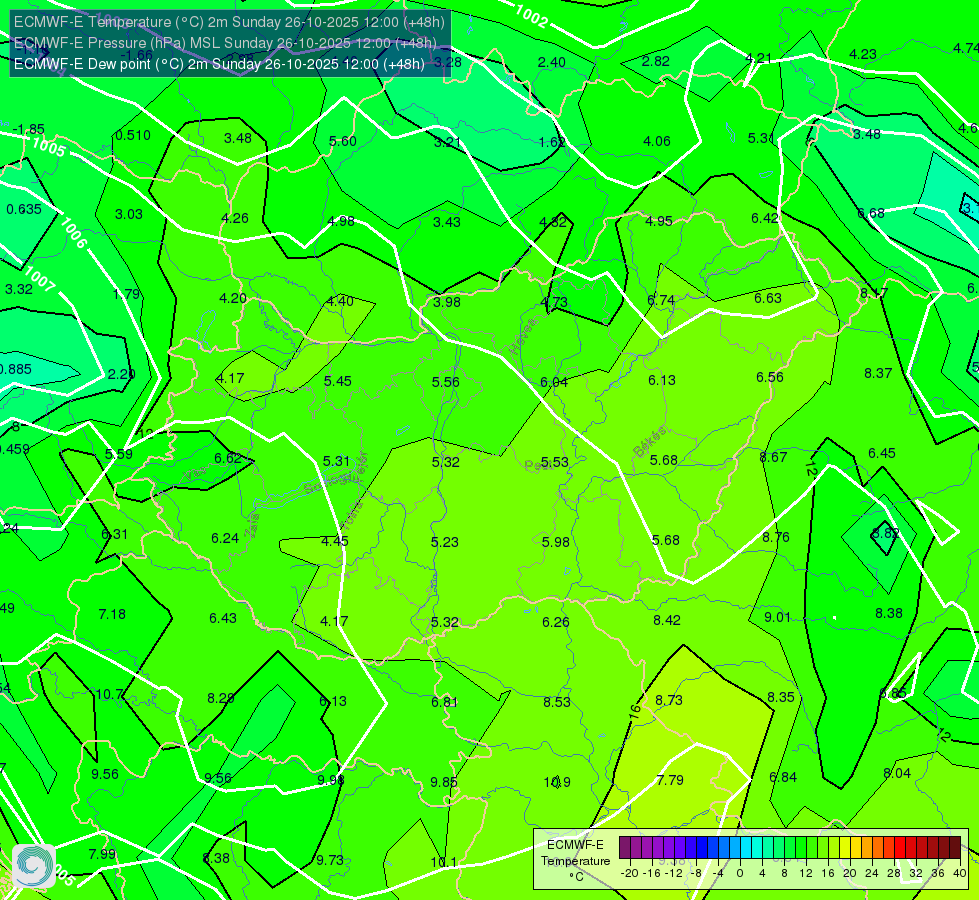
Task: Click the 8.67 grid value
Action: coord(773,457)
